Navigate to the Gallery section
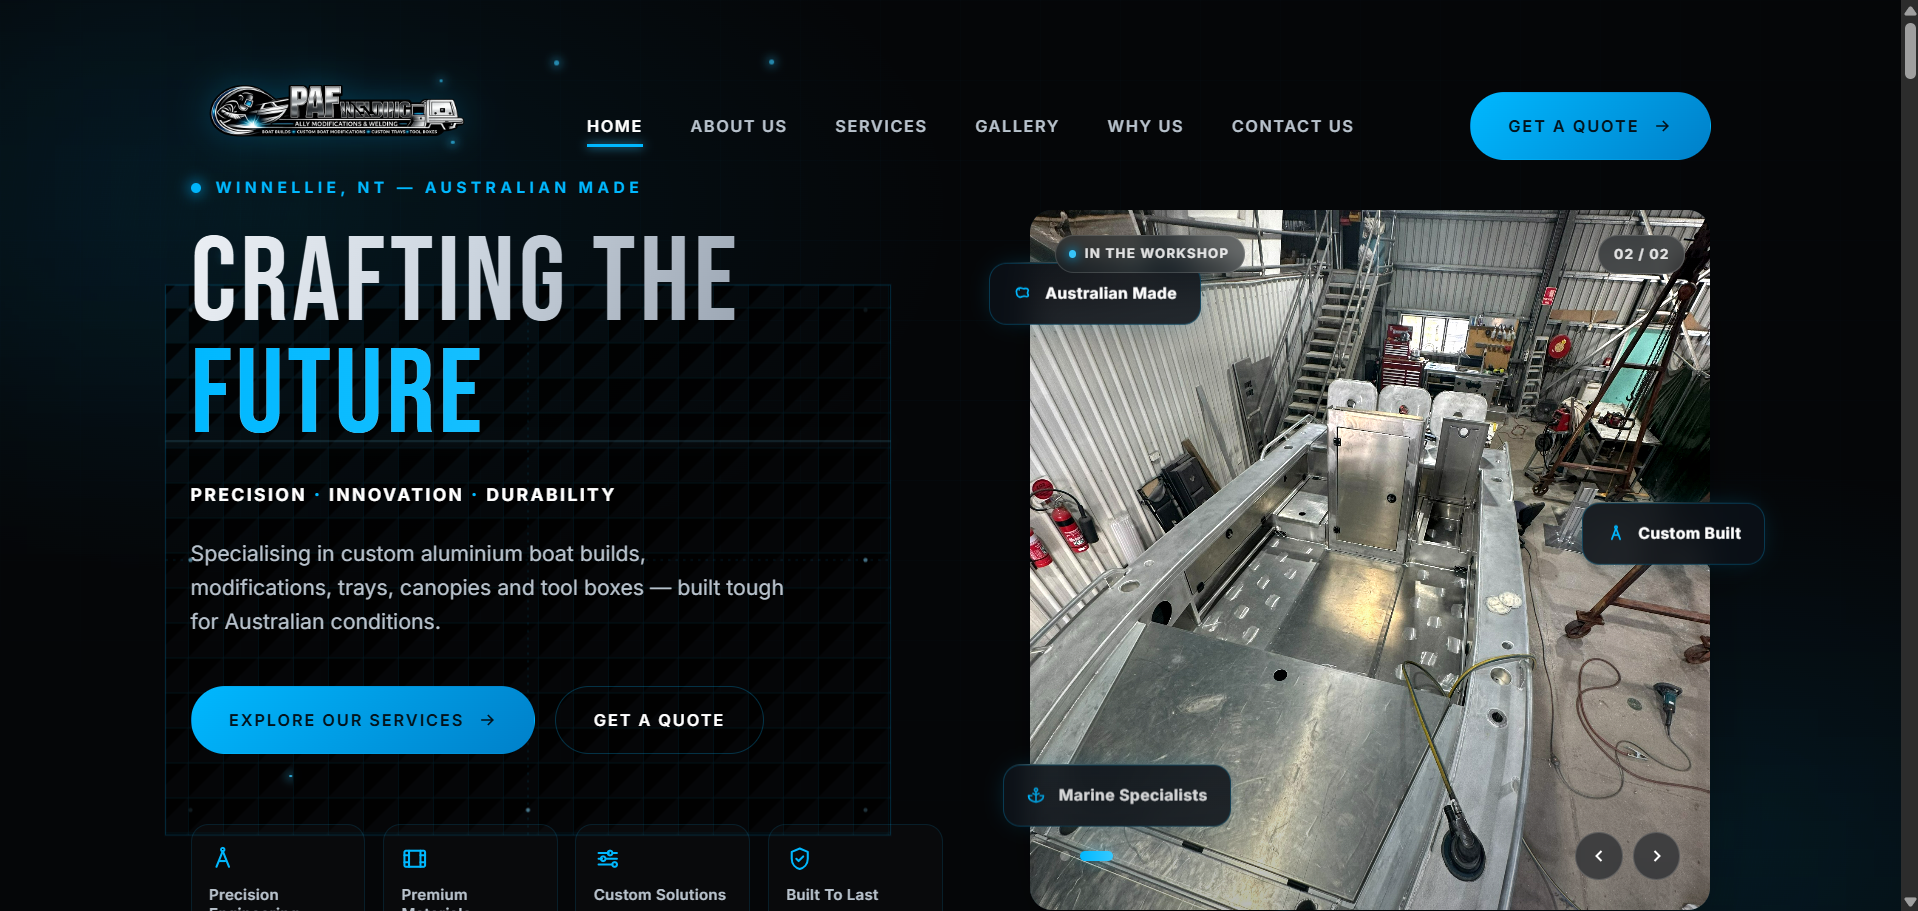Viewport: 1918px width, 911px height. click(1017, 127)
